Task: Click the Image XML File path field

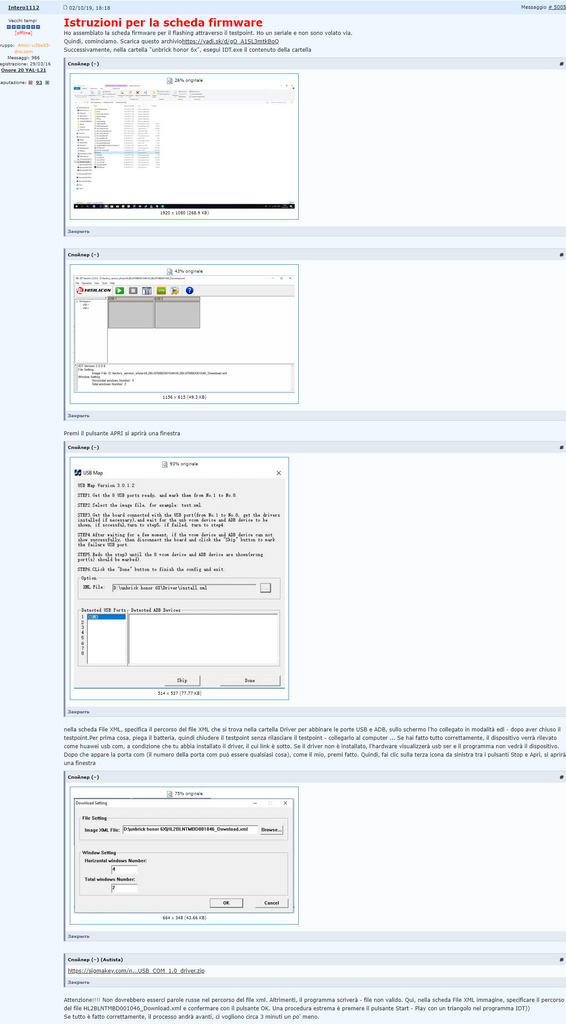Action: 189,829
